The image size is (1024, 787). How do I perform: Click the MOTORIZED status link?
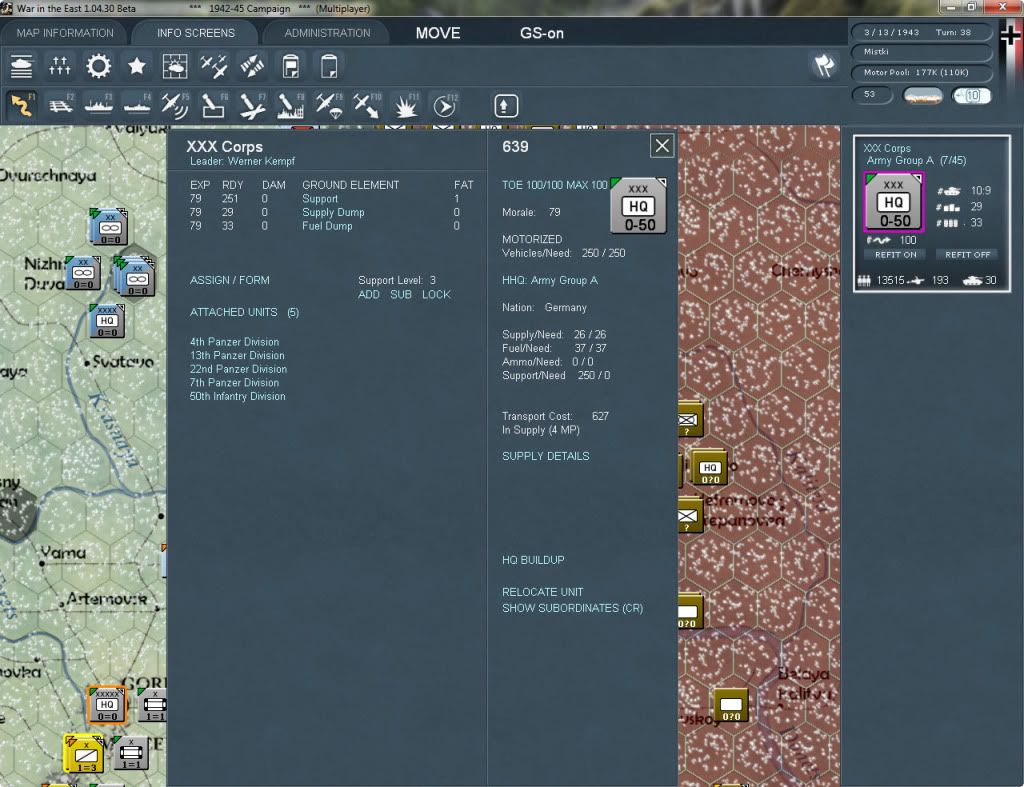pos(532,240)
